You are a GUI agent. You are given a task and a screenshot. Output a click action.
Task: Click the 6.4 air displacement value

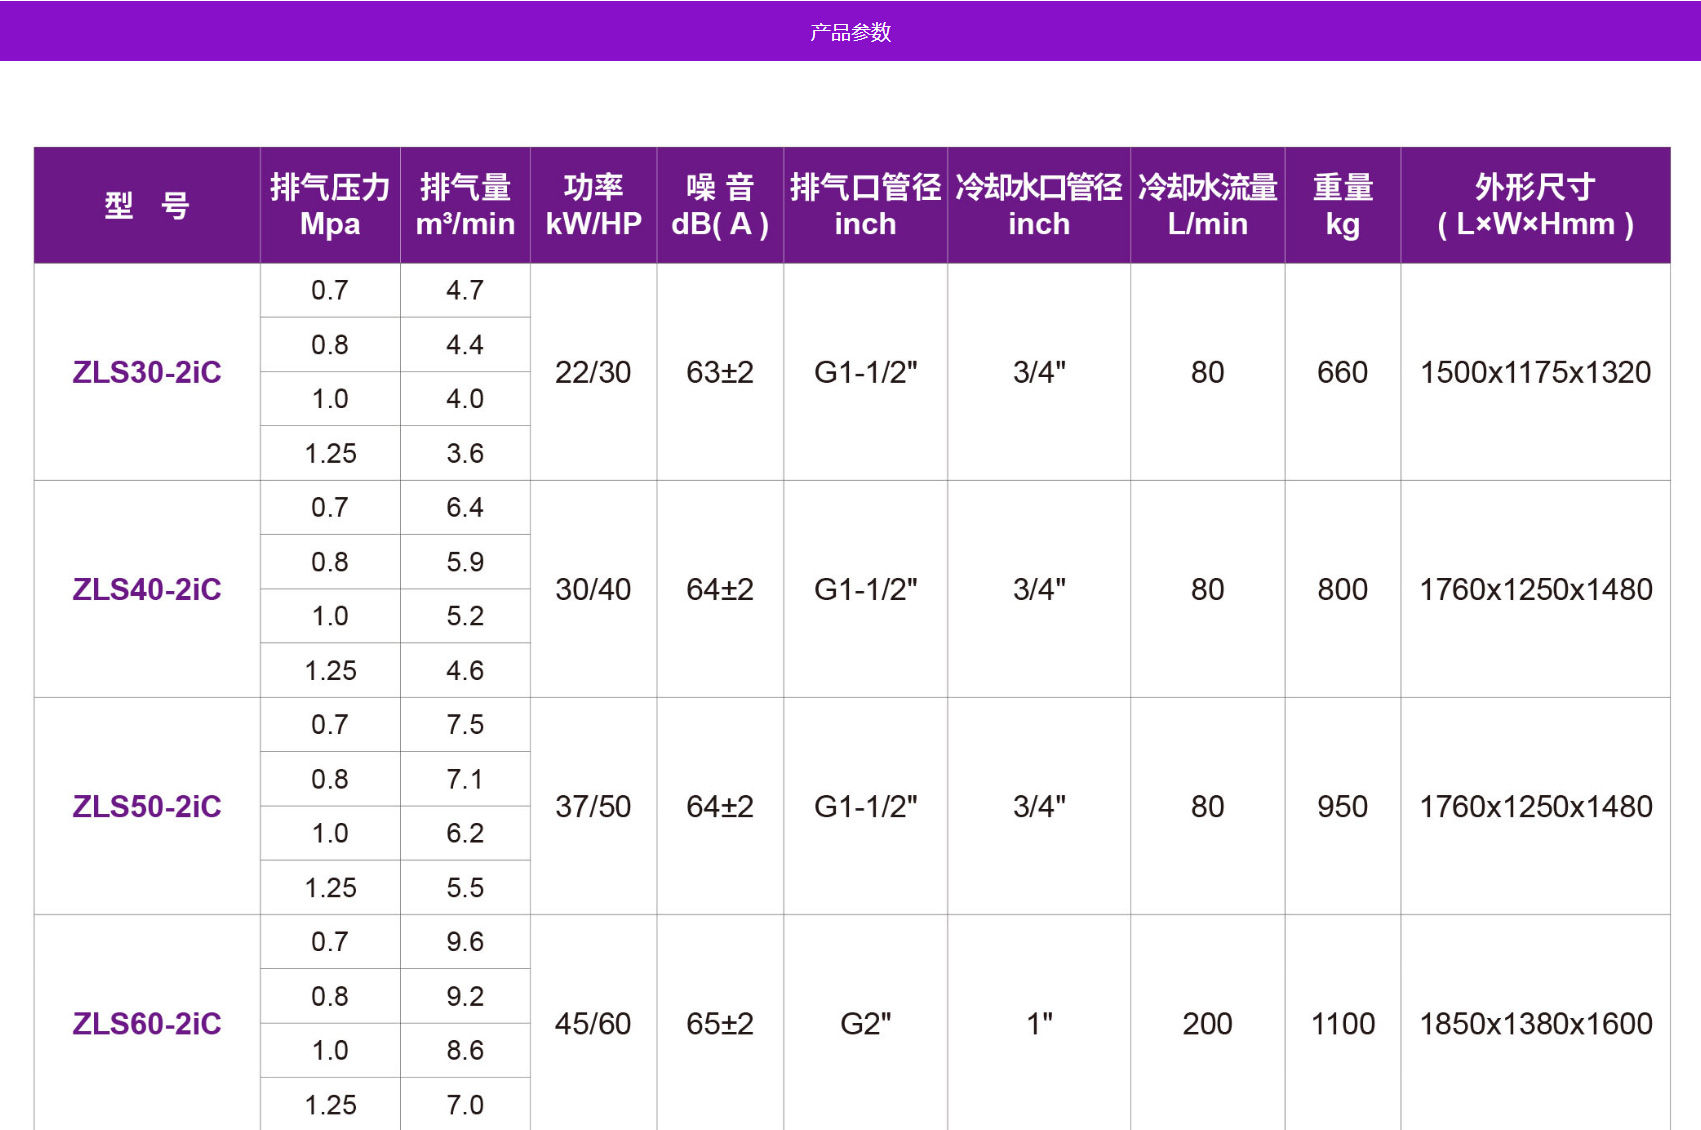point(465,507)
